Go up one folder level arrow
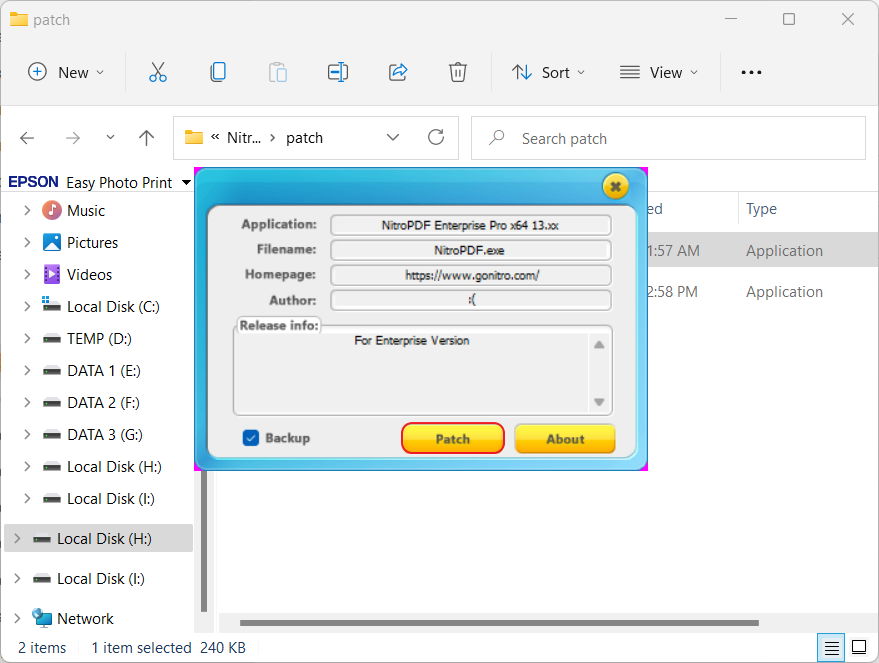 [146, 138]
